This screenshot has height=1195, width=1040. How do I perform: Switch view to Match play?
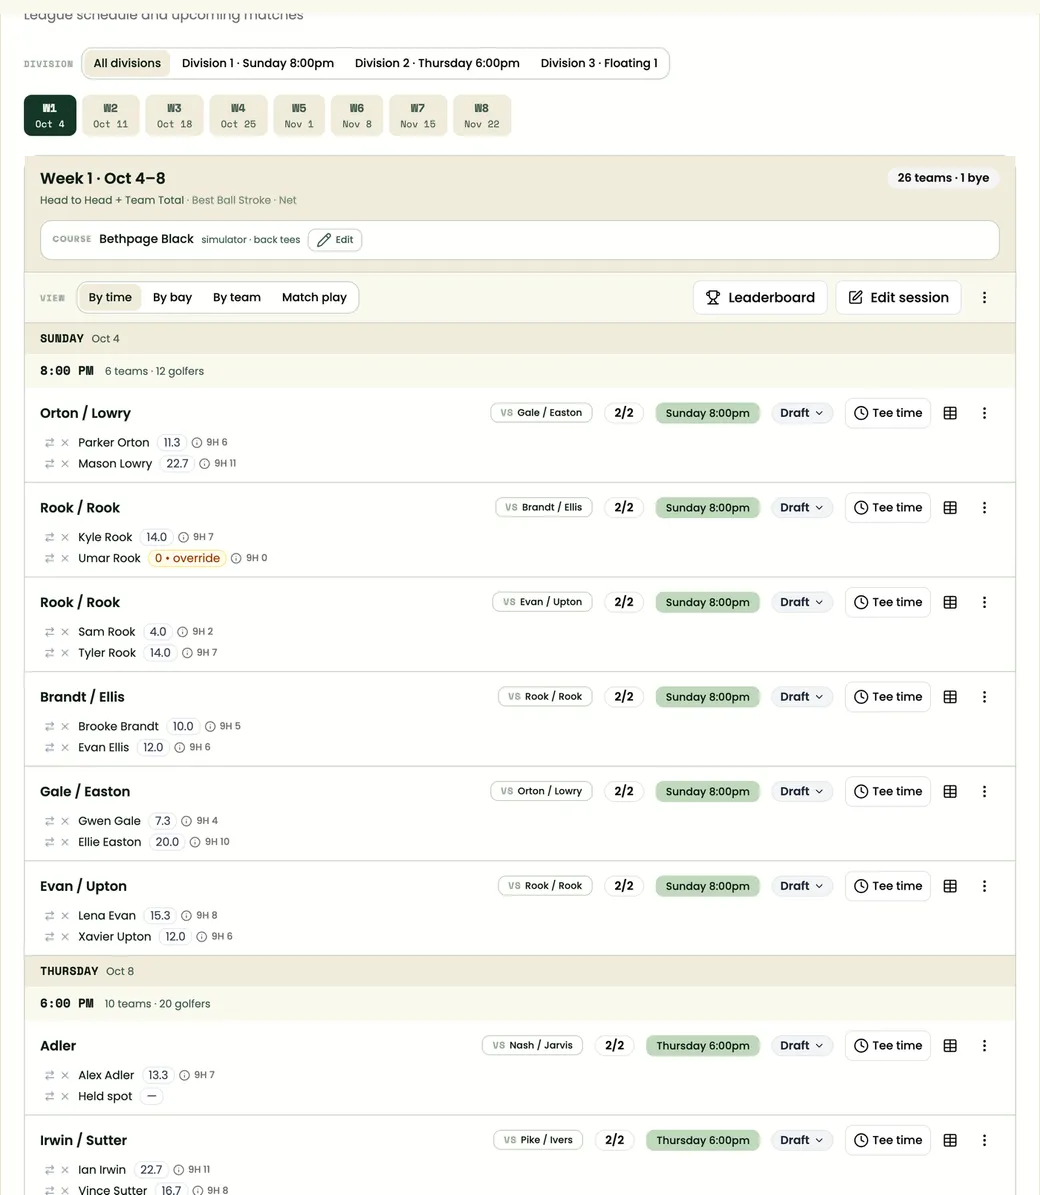[x=314, y=297]
